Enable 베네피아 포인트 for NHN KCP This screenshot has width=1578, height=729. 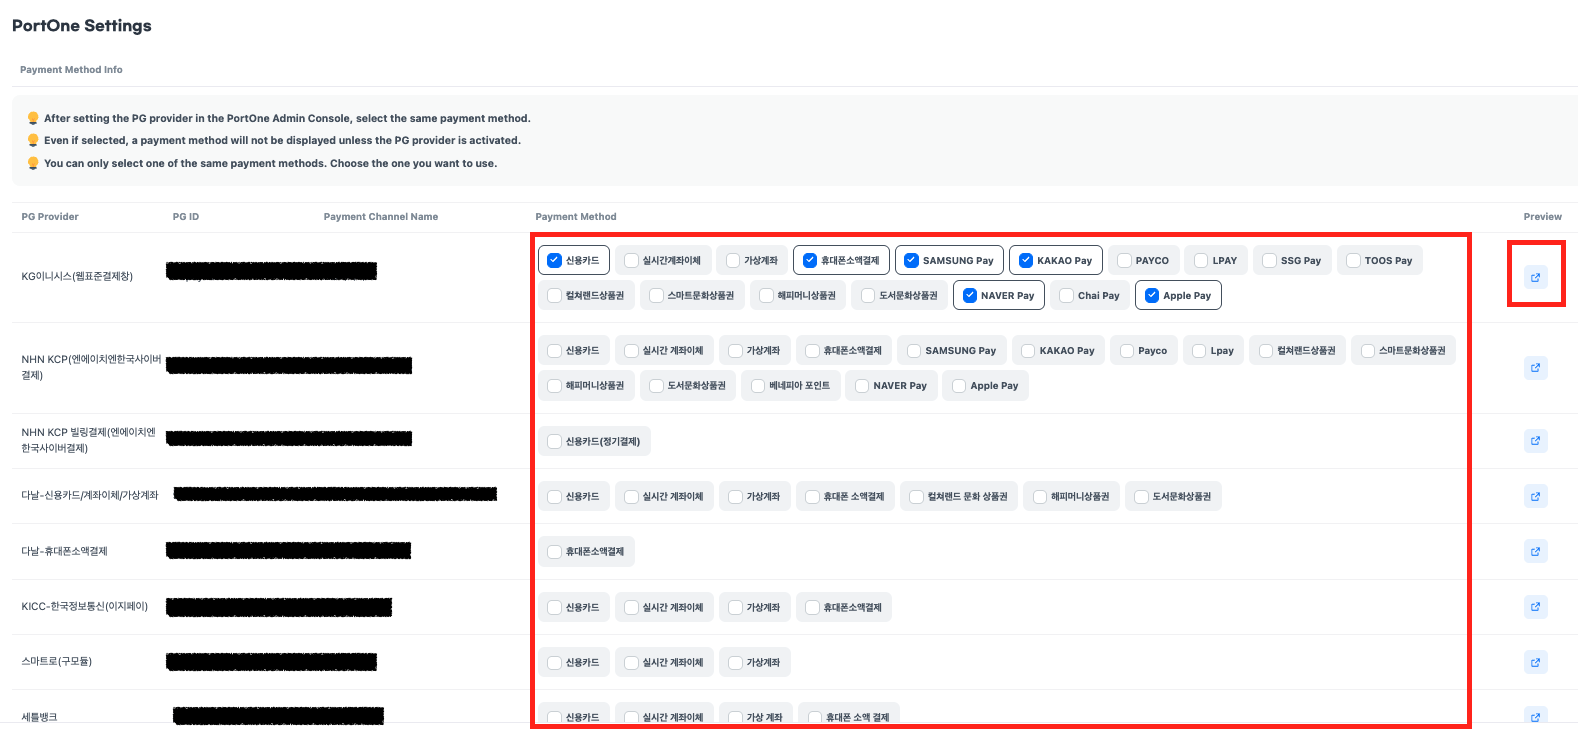pos(758,386)
